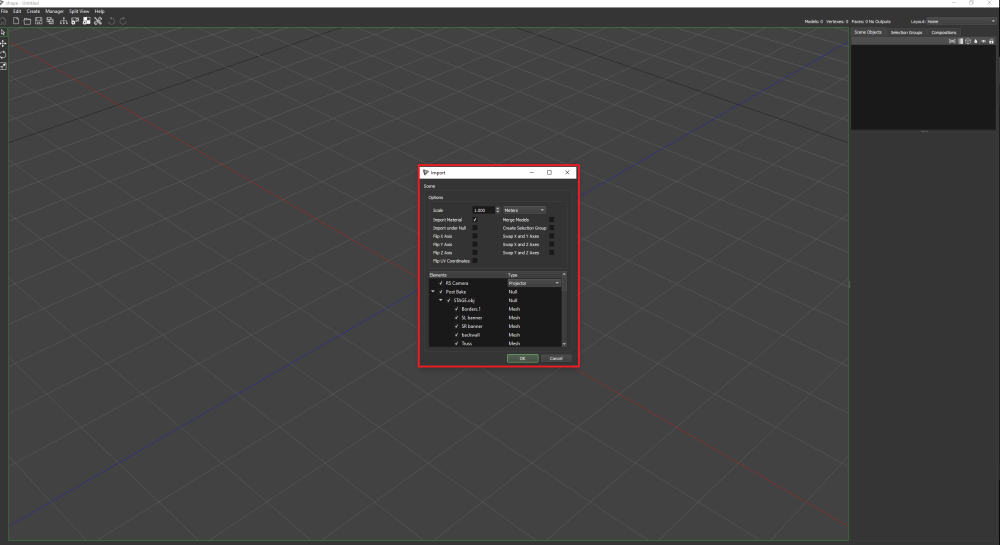1000x545 pixels.
Task: Enable the Flip Y Axis checkbox
Action: [x=474, y=245]
